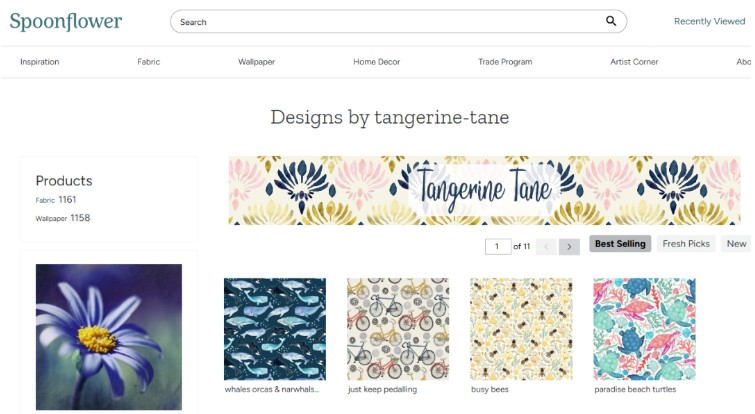
Task: Open the Home Decor menu
Action: coord(376,62)
